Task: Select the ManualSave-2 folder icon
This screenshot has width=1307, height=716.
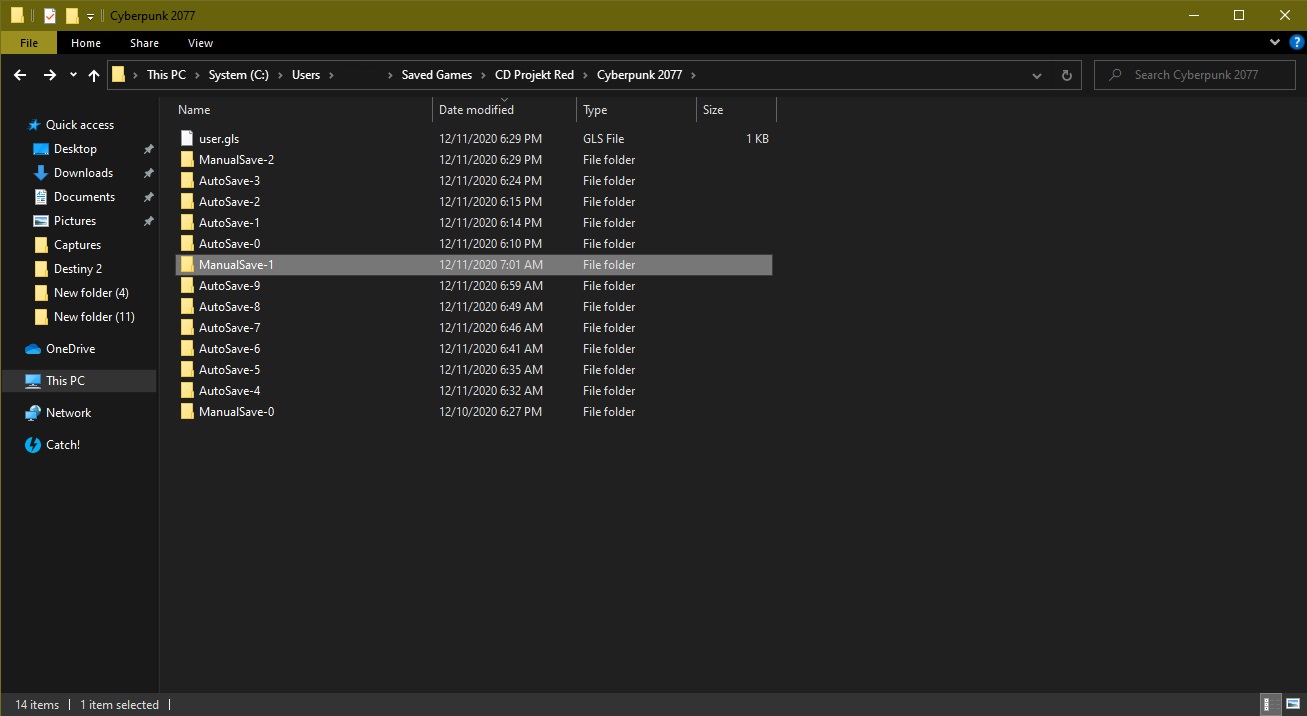Action: 187,160
